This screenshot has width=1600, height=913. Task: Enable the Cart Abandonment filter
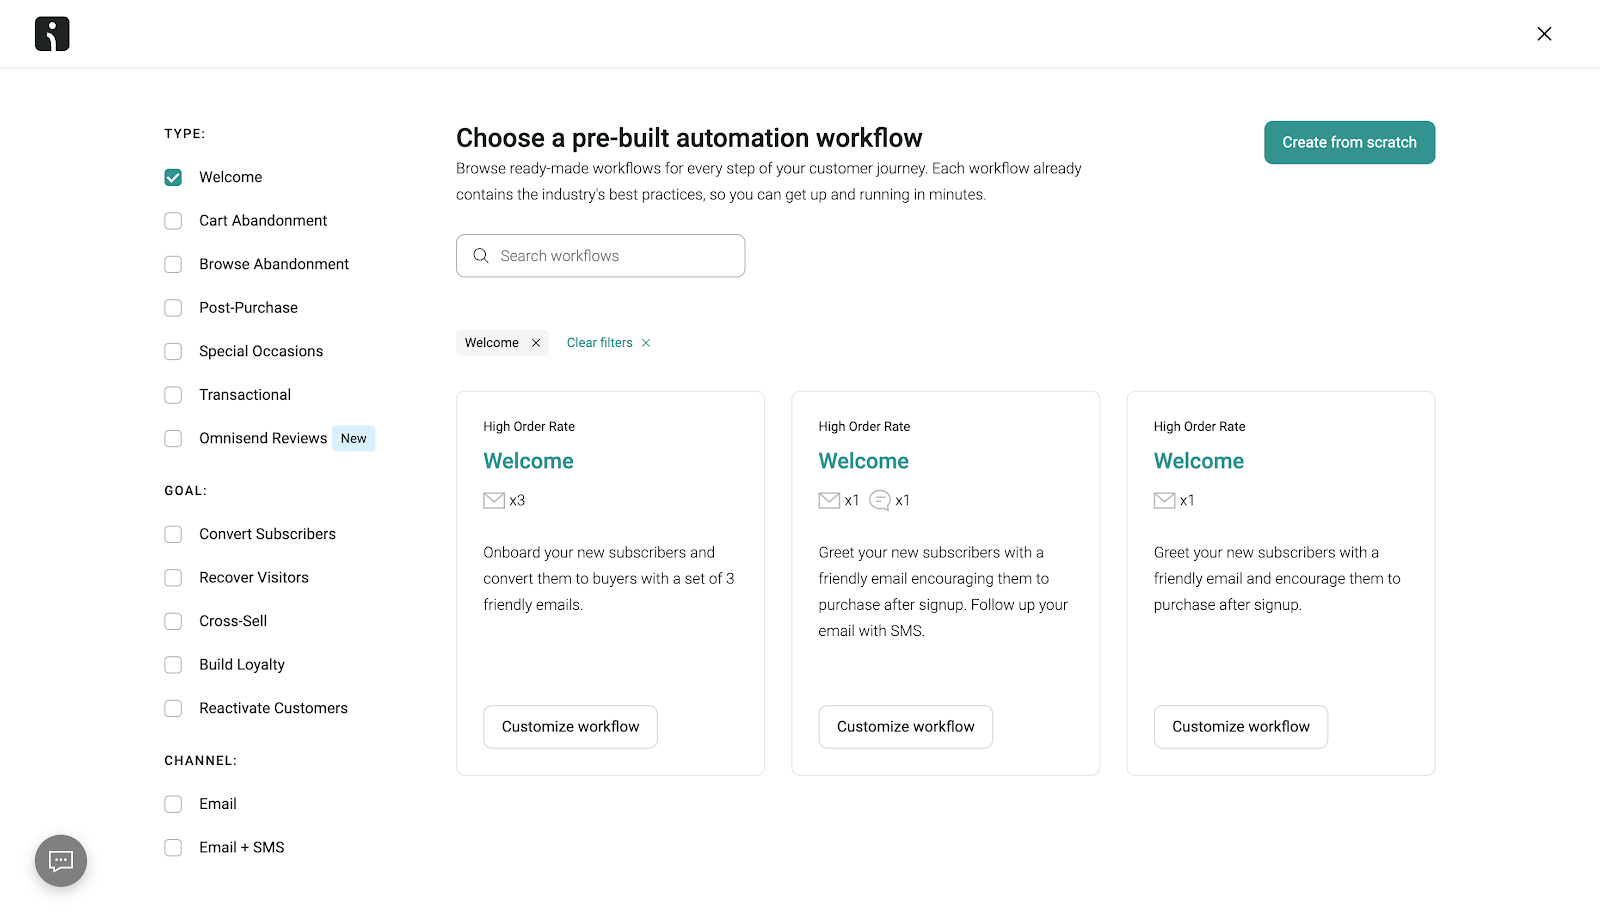172,220
